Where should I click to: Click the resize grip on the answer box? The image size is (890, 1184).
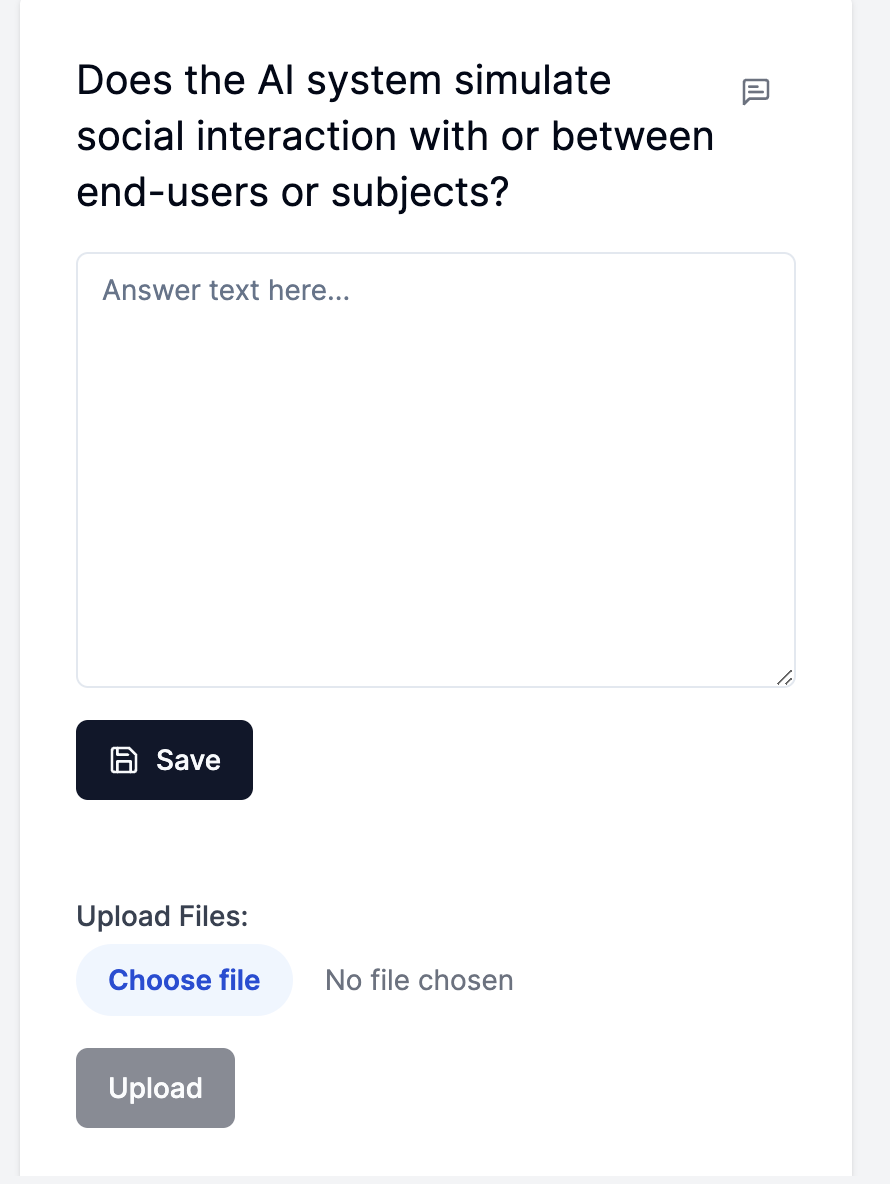pos(785,678)
